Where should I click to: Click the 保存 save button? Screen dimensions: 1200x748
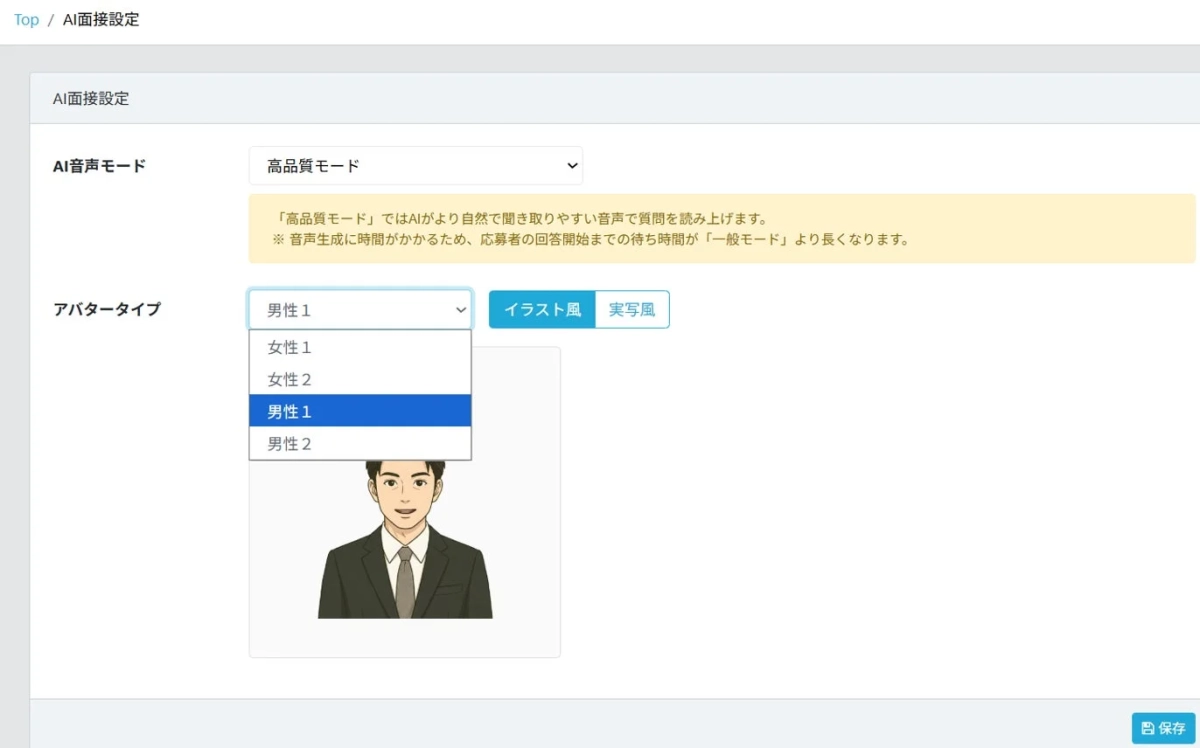coord(1163,728)
